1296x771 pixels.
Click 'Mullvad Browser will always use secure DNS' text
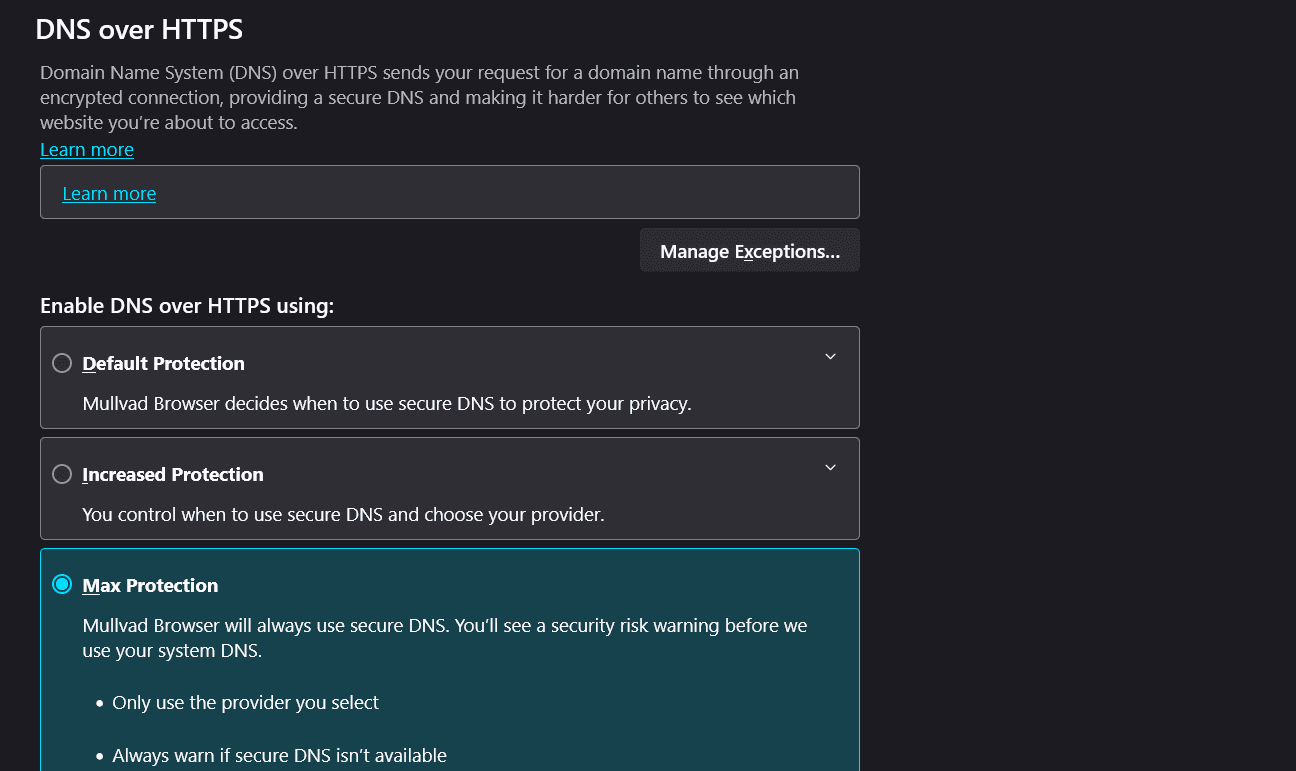tap(444, 626)
